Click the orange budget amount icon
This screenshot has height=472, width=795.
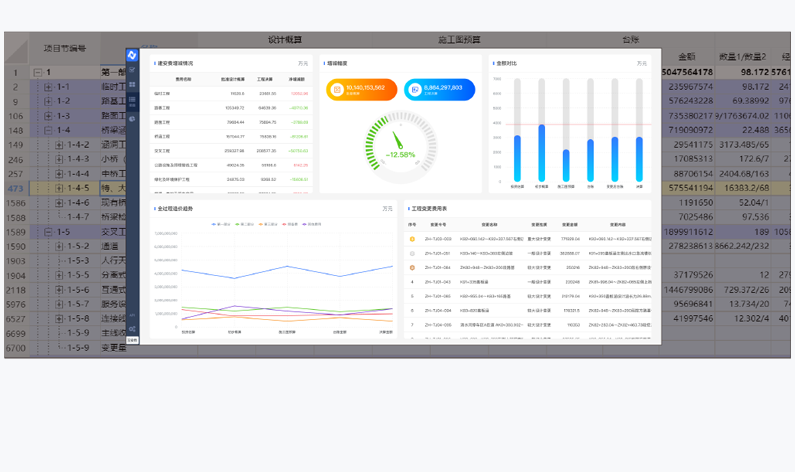338,90
